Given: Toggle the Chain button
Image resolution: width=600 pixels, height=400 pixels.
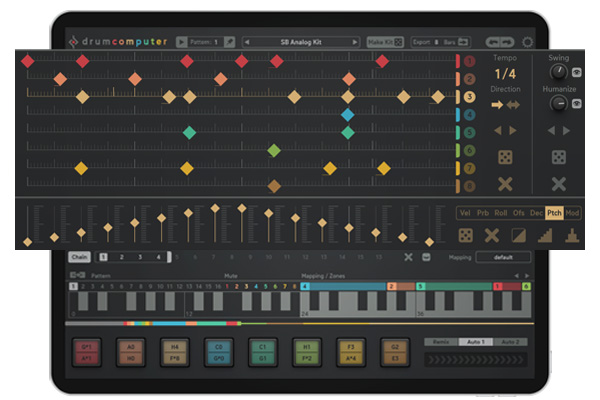Looking at the screenshot, I should point(80,257).
